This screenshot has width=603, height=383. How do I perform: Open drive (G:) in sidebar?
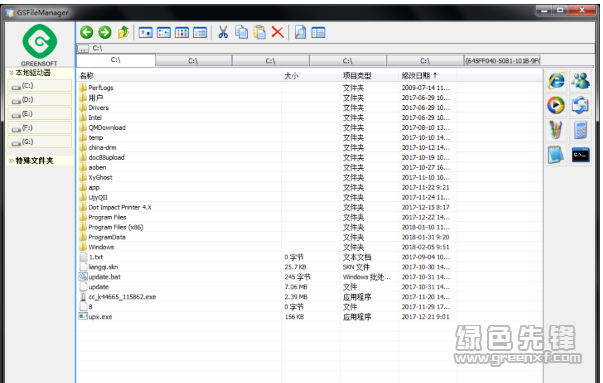point(40,142)
